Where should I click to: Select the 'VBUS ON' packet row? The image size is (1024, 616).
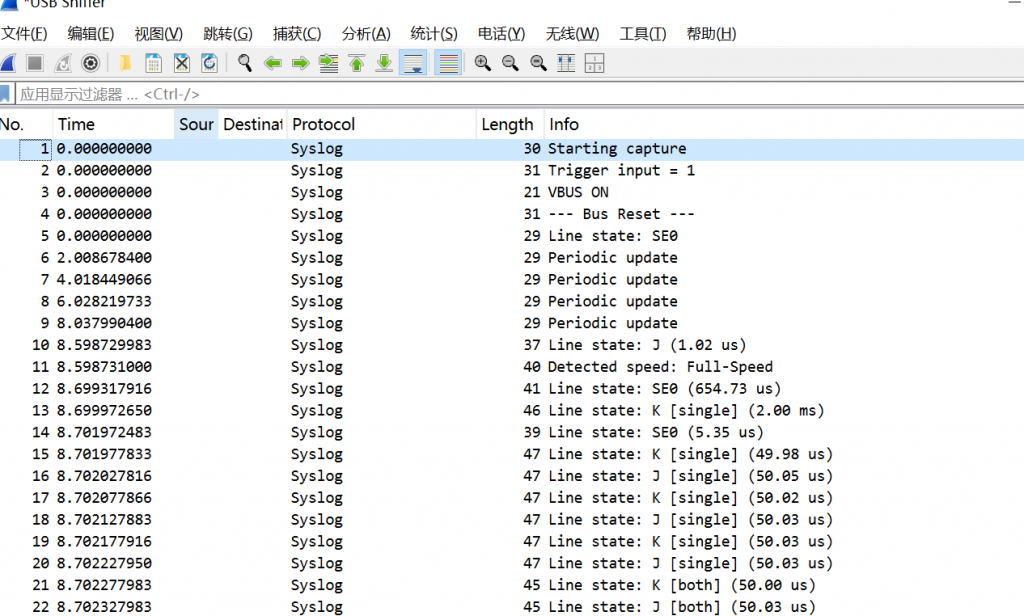click(512, 193)
